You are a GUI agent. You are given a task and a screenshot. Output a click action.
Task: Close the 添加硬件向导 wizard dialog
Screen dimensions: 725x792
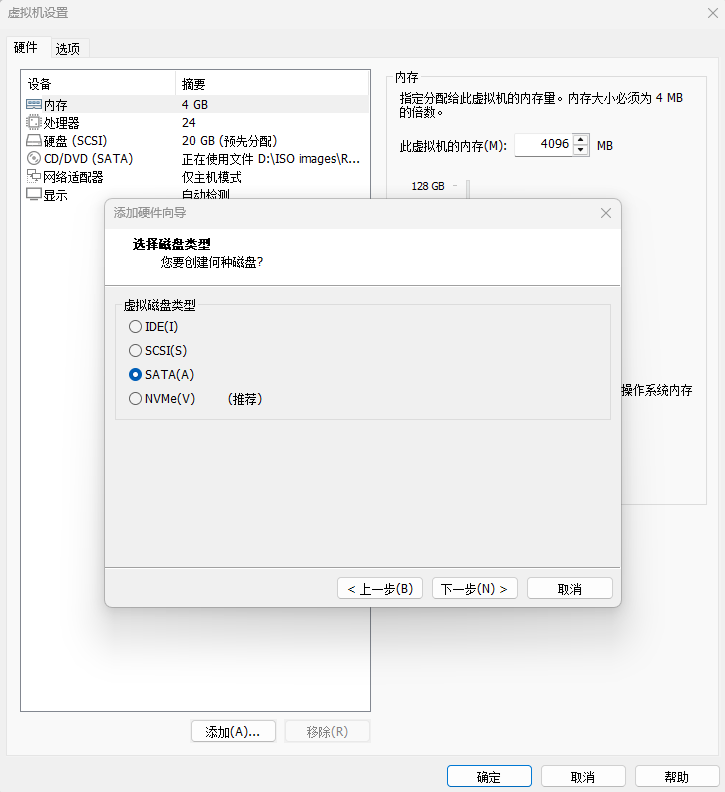(x=605, y=213)
